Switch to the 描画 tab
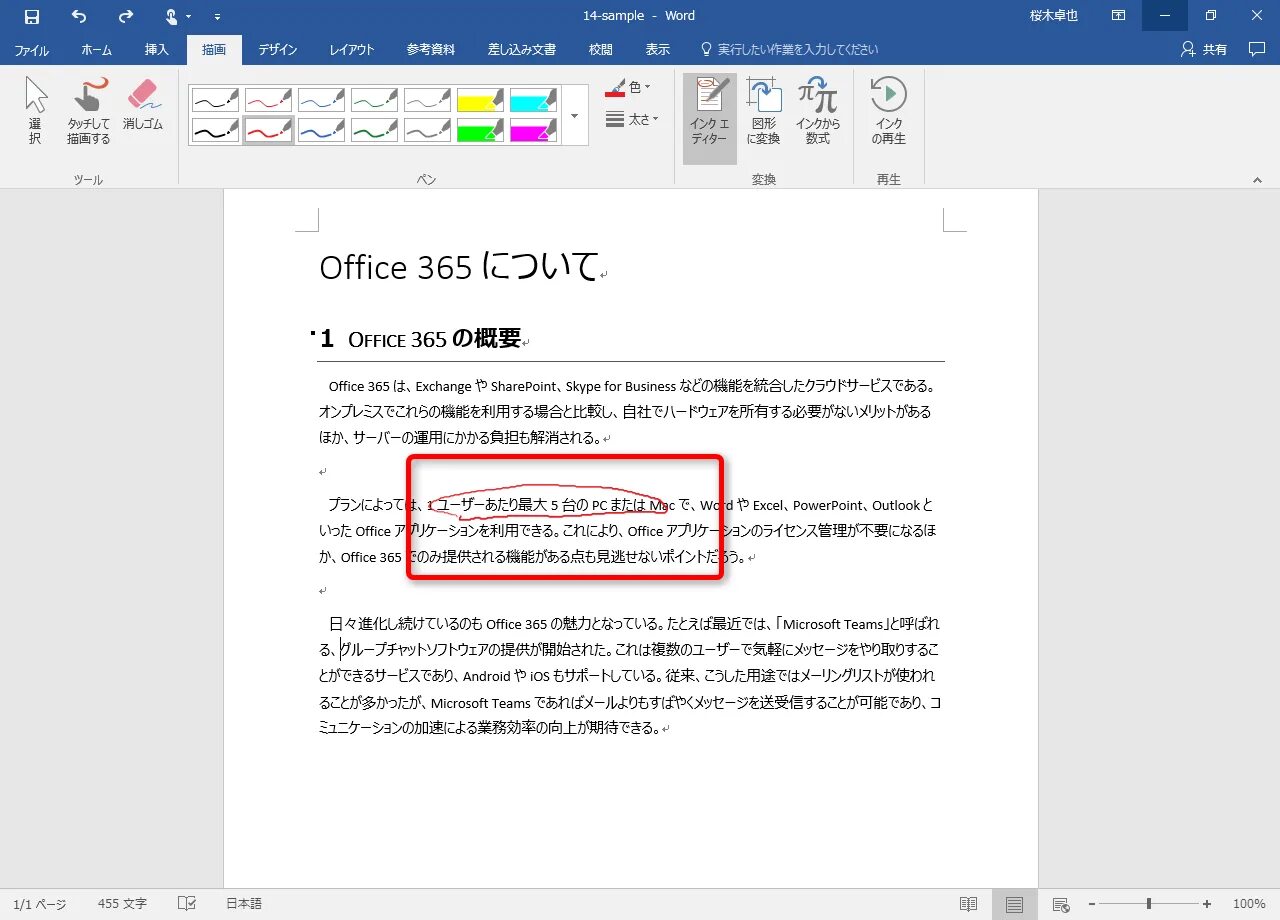Image resolution: width=1280 pixels, height=920 pixels. tap(214, 49)
